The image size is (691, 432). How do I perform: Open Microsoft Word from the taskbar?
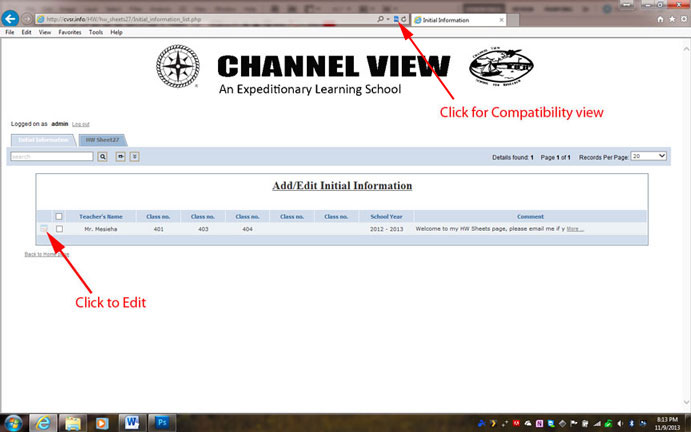pyautogui.click(x=131, y=421)
